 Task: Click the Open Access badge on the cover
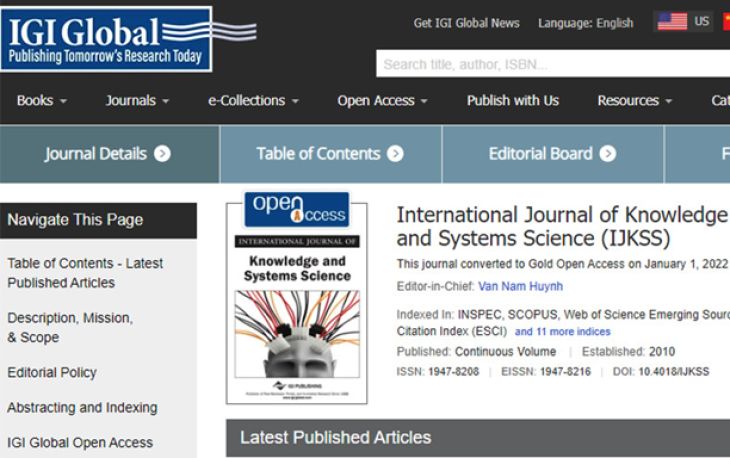(x=297, y=209)
